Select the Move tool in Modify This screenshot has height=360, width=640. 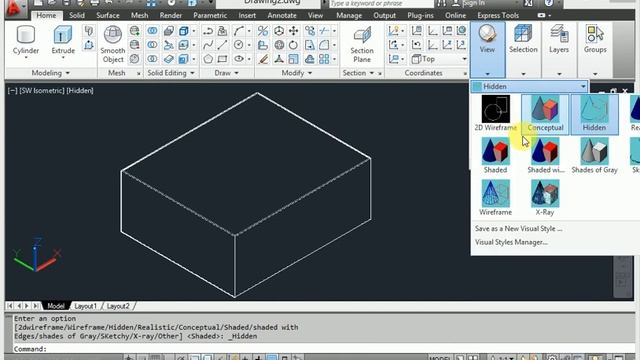pos(293,31)
